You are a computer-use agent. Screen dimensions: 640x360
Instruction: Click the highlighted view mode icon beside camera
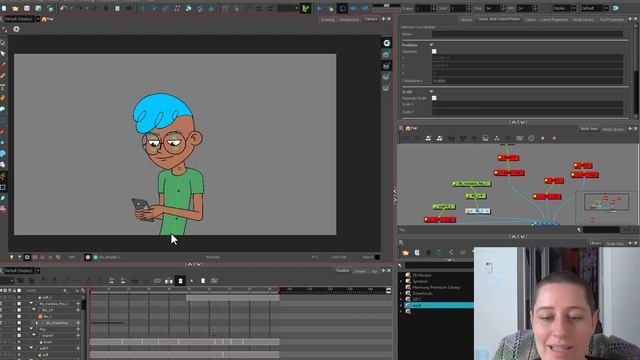(x=386, y=66)
